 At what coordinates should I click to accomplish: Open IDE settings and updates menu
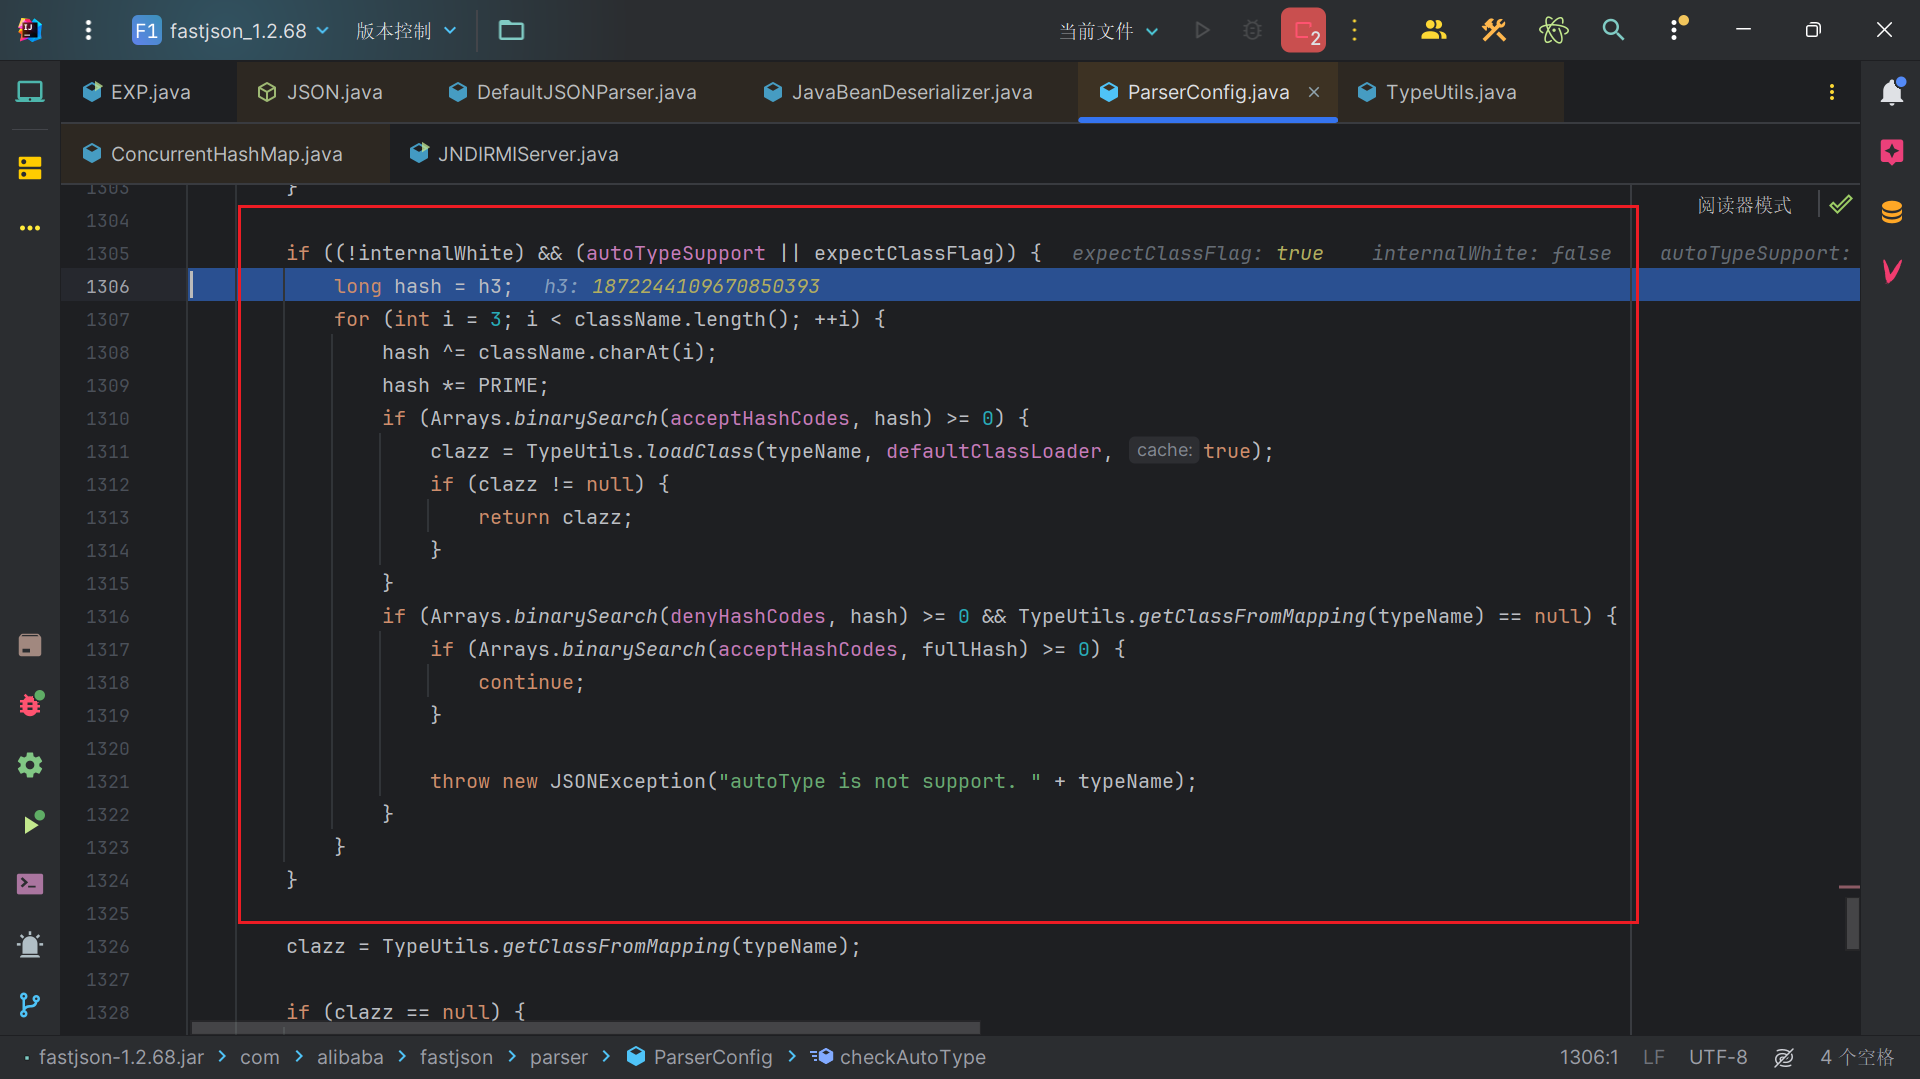1676,30
